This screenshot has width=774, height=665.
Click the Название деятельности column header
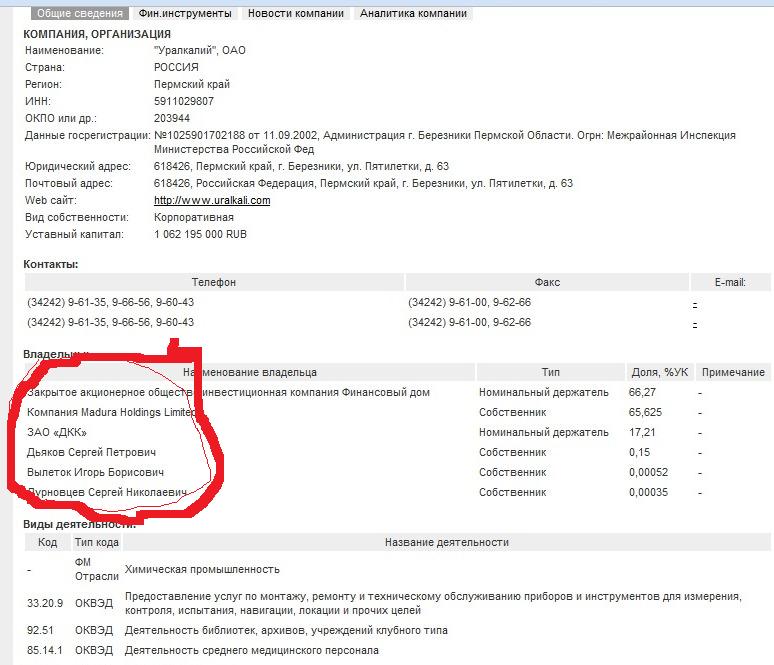(446, 542)
